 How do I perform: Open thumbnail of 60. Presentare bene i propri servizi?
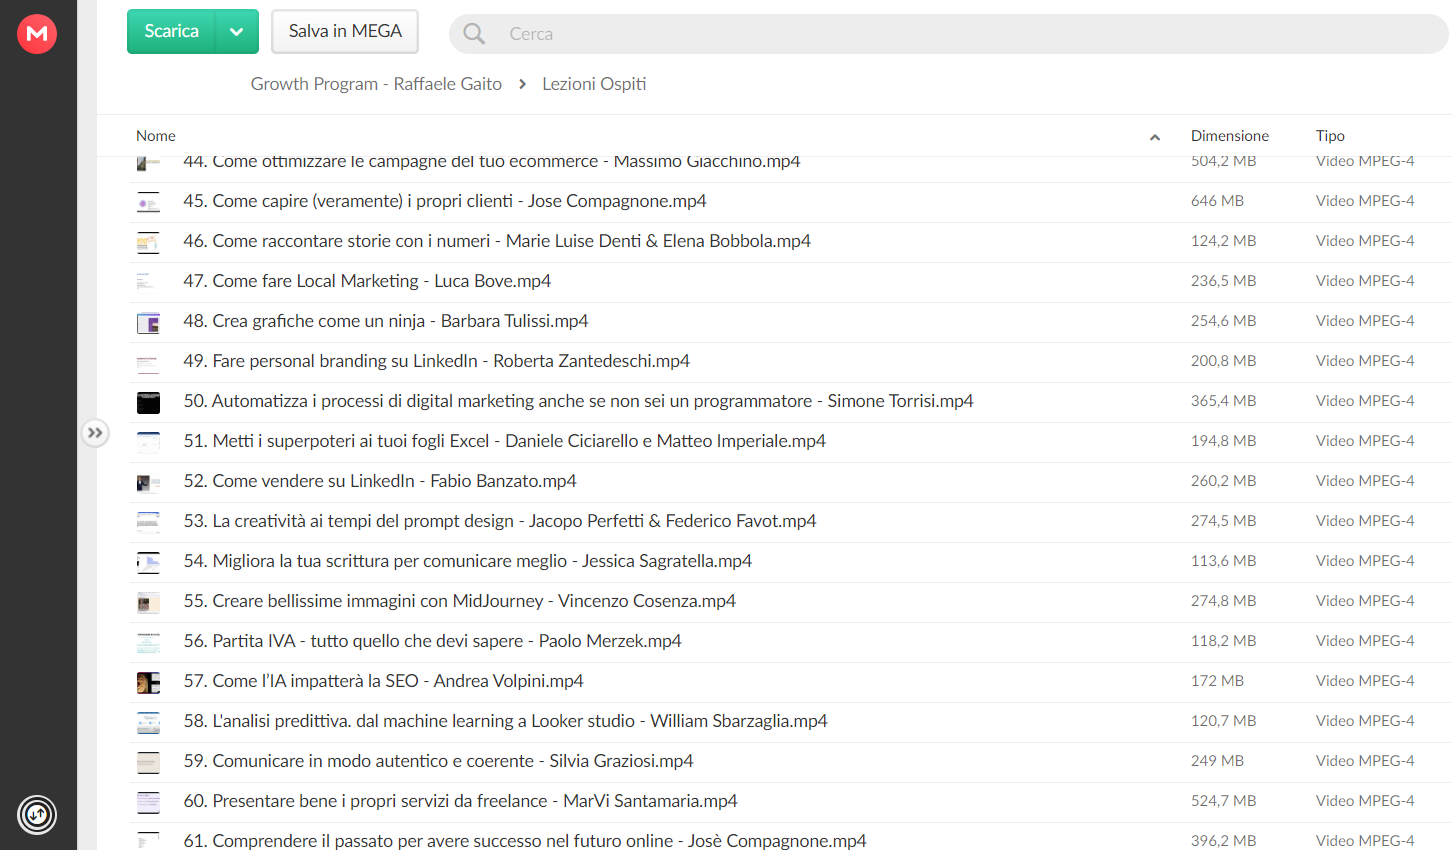[x=148, y=803]
